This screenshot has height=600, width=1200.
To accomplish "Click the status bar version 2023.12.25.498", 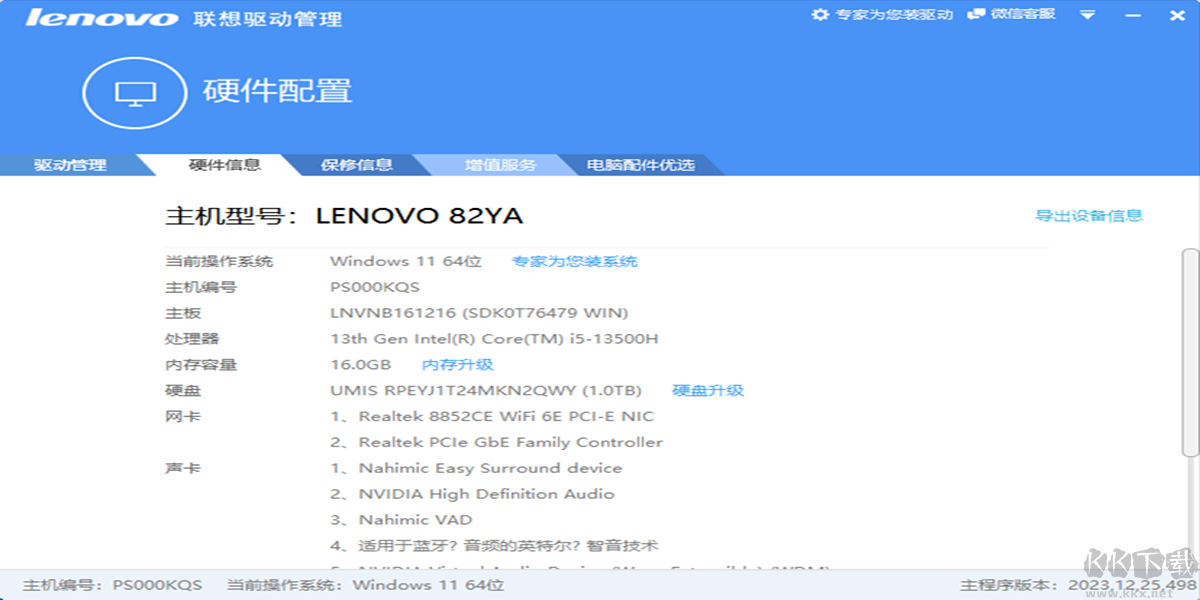I will [x=1079, y=585].
